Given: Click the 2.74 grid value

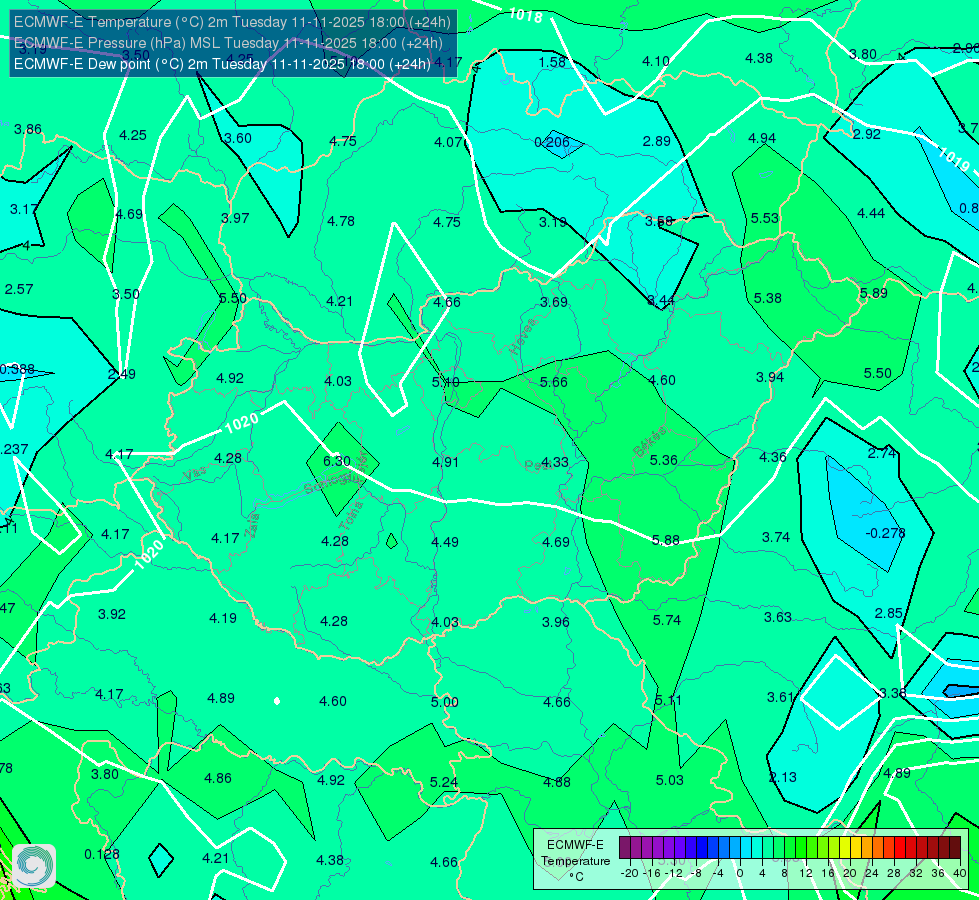Looking at the screenshot, I should click(x=882, y=453).
